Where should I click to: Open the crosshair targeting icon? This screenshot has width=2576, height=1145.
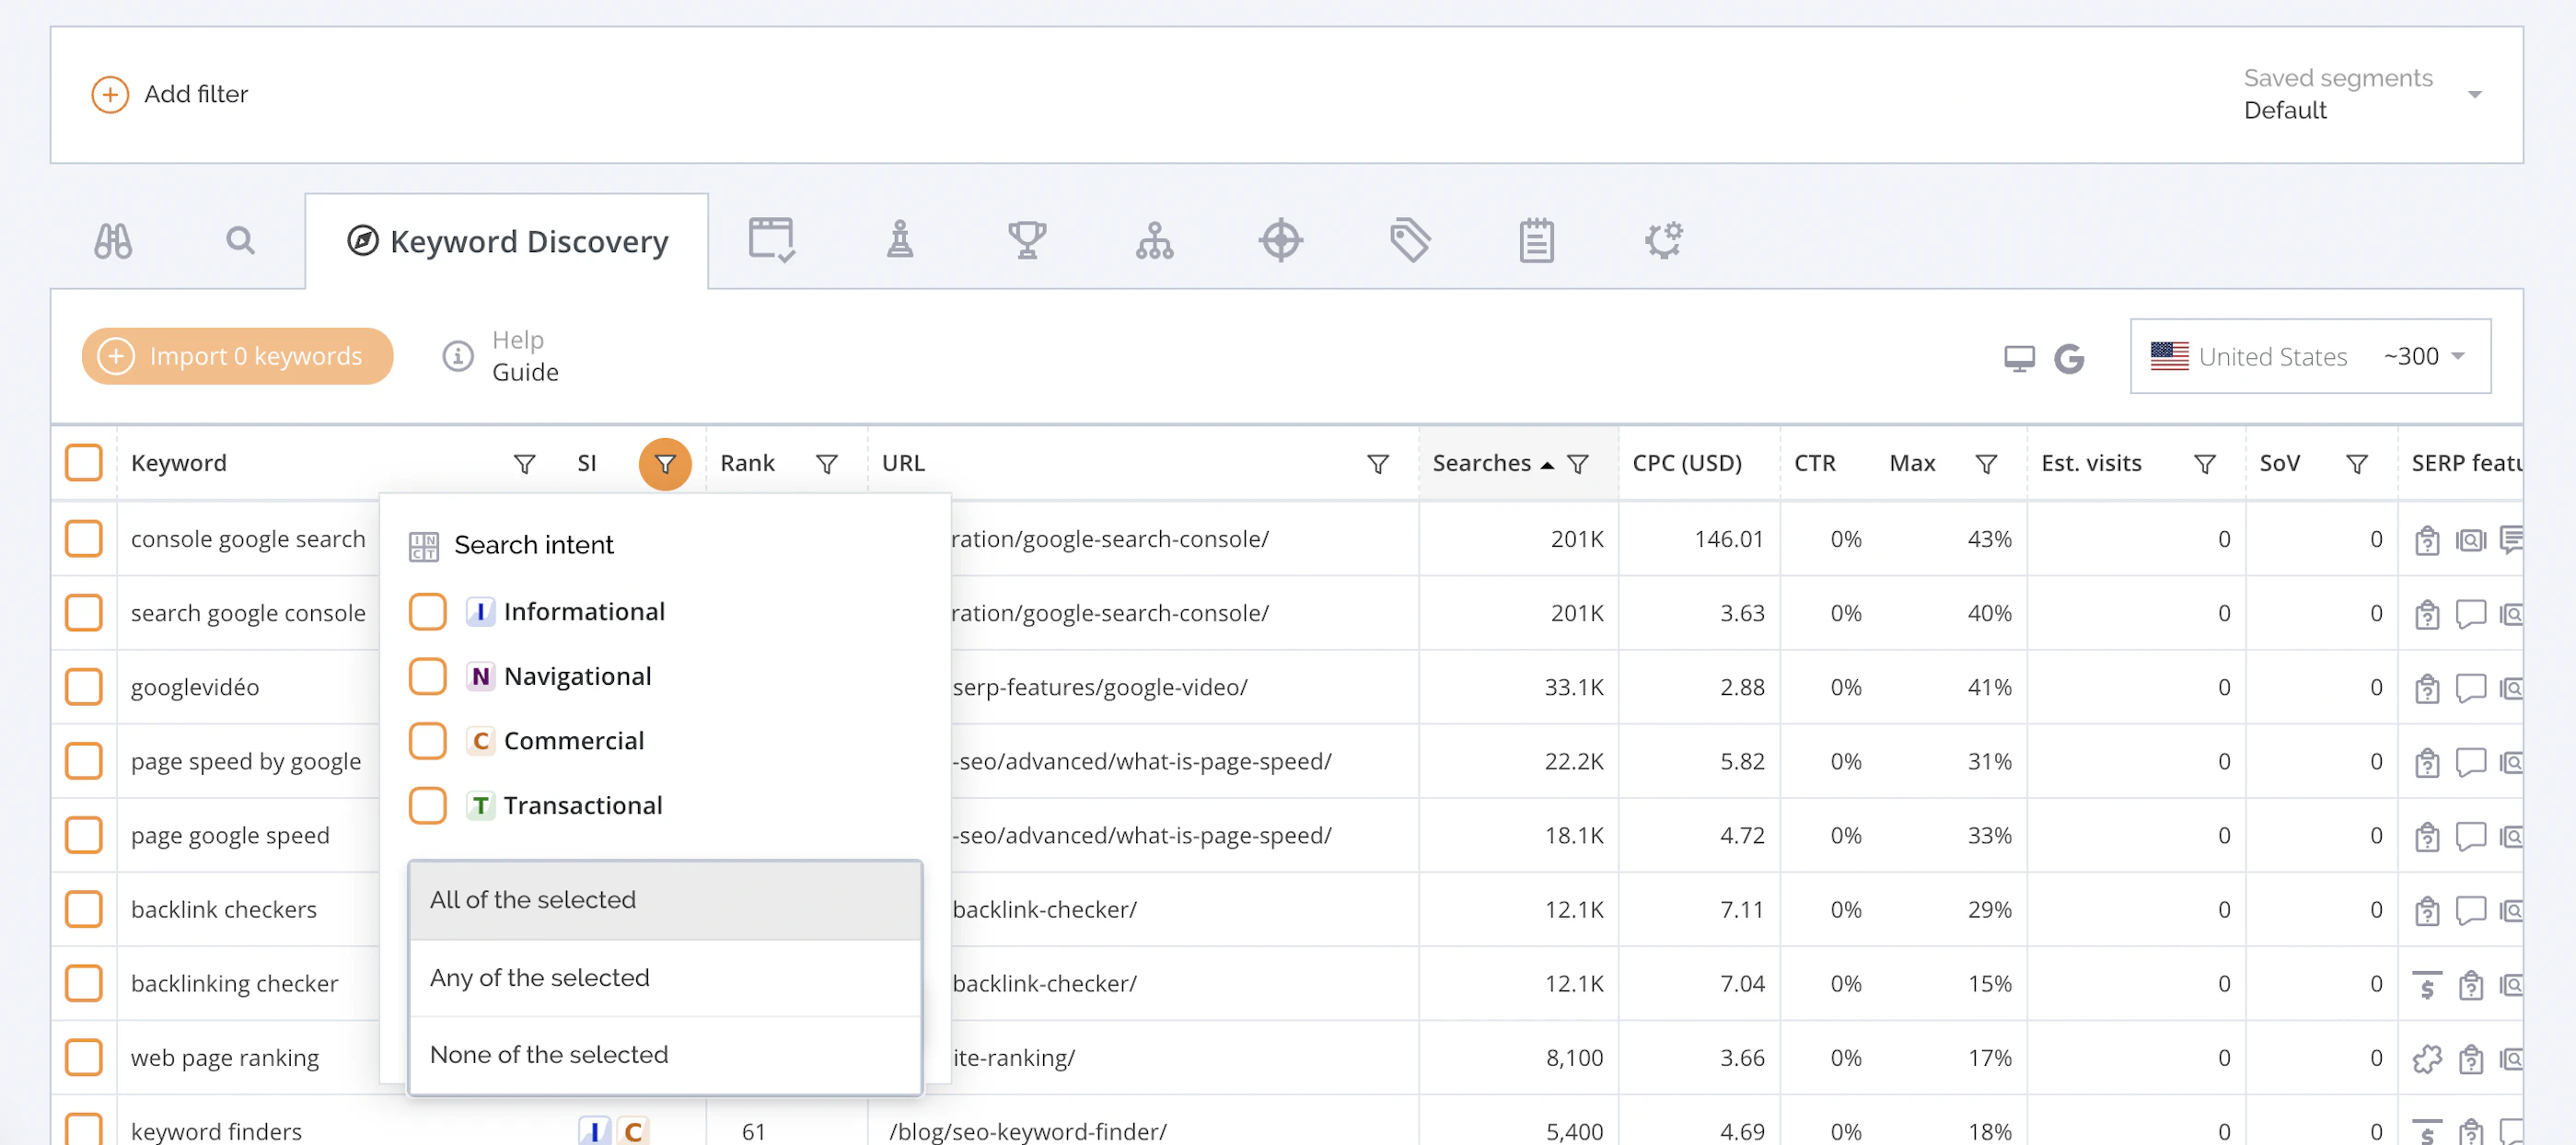[x=1281, y=241]
